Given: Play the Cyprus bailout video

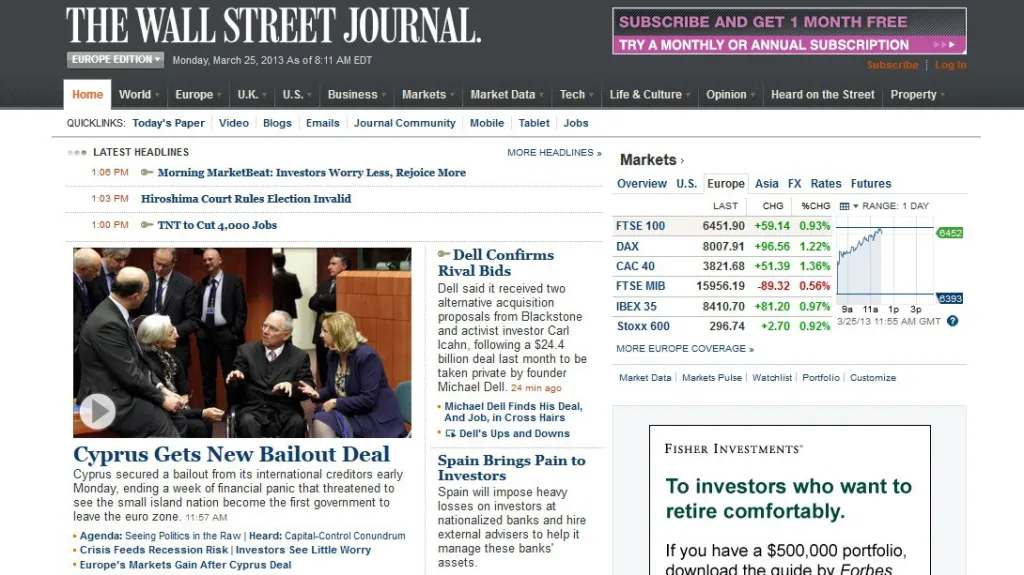Looking at the screenshot, I should pyautogui.click(x=97, y=411).
